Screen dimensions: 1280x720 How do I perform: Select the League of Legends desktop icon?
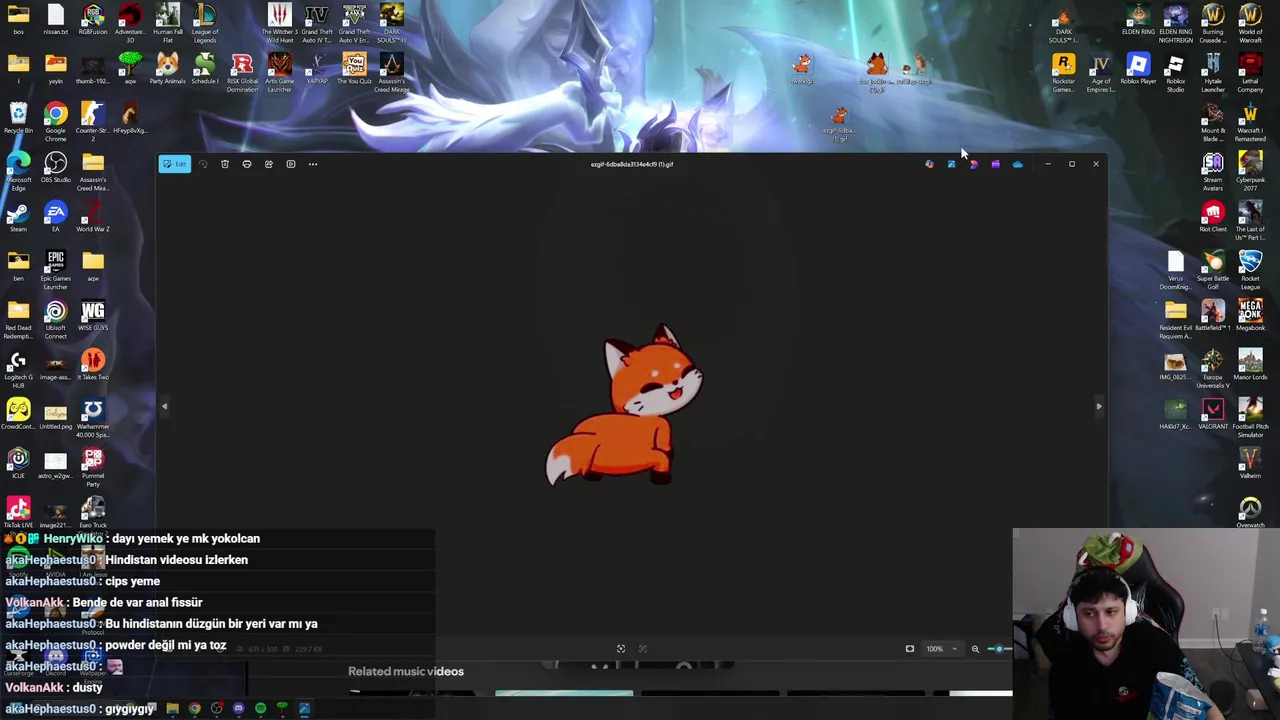pos(205,22)
